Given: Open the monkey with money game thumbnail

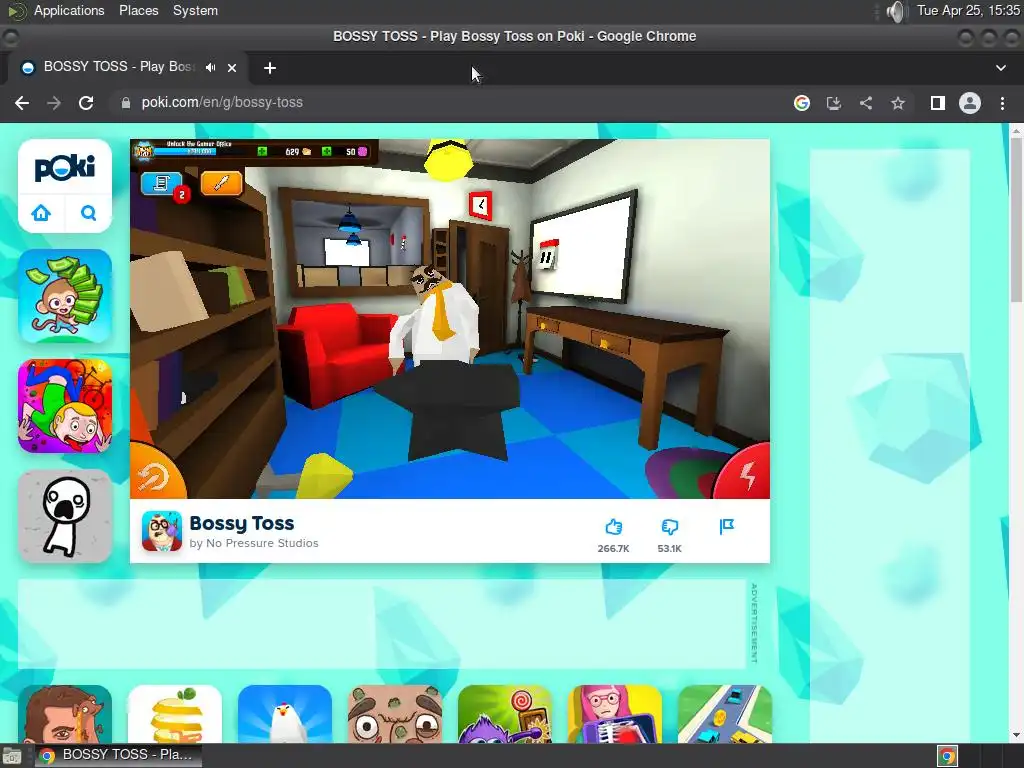Looking at the screenshot, I should pyautogui.click(x=65, y=296).
